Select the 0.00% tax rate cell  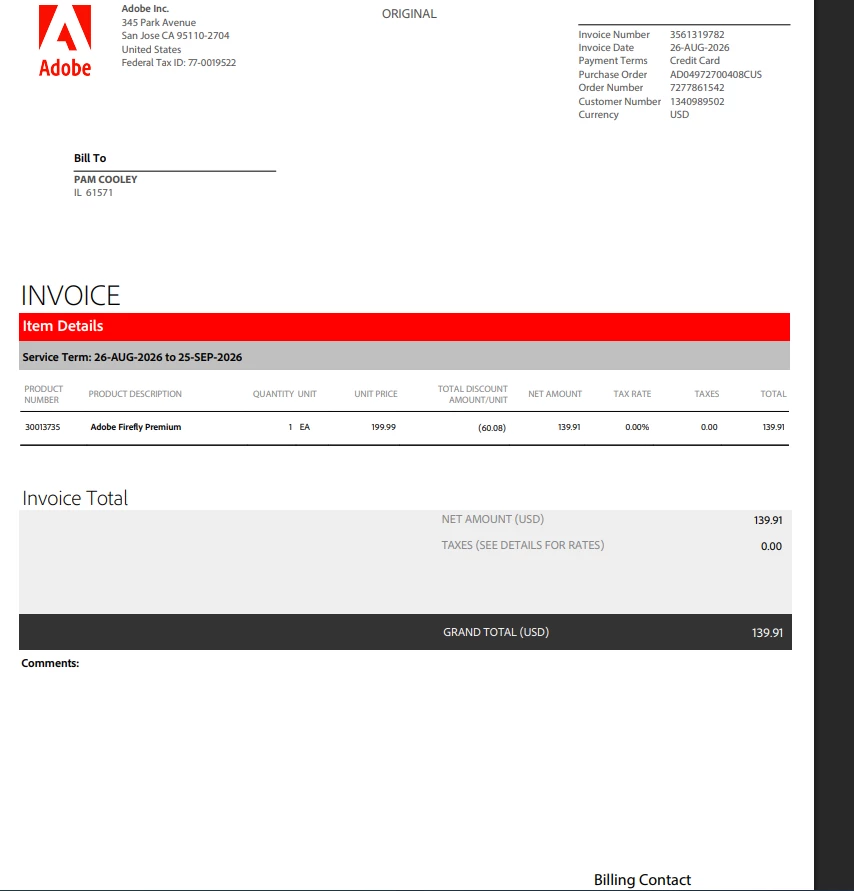637,427
